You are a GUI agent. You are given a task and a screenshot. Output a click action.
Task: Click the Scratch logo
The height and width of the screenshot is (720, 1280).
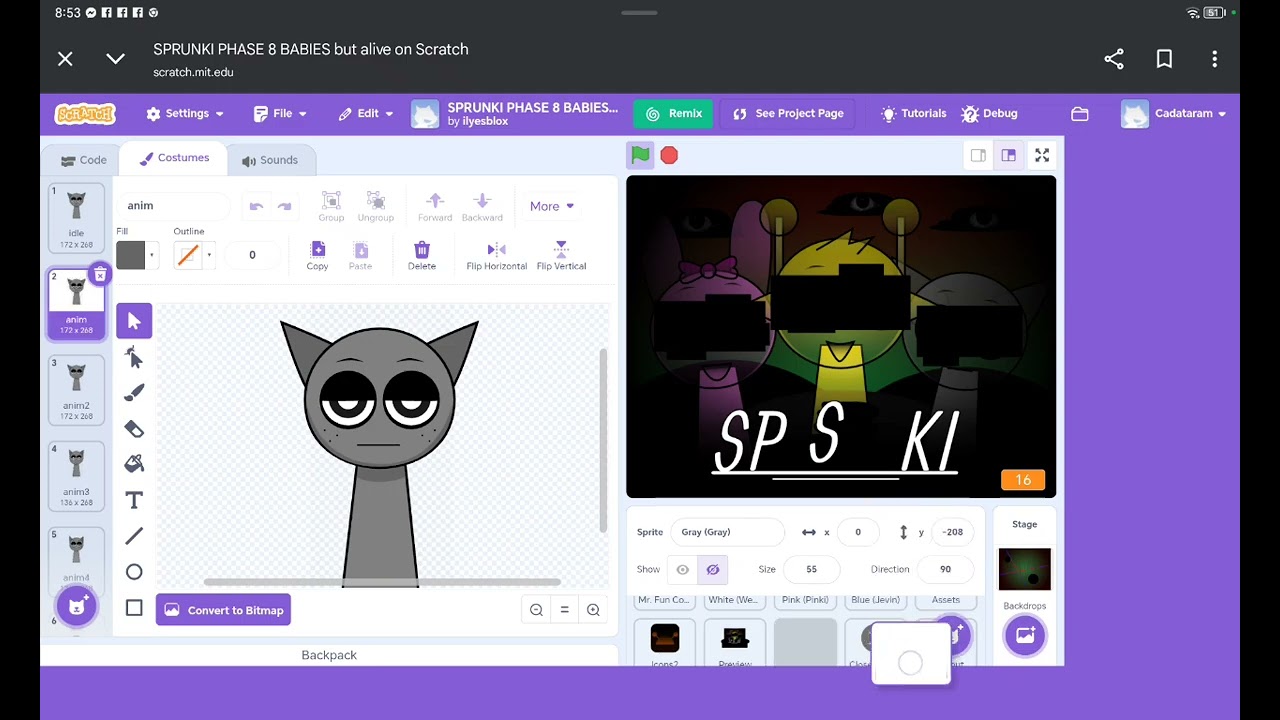click(85, 114)
